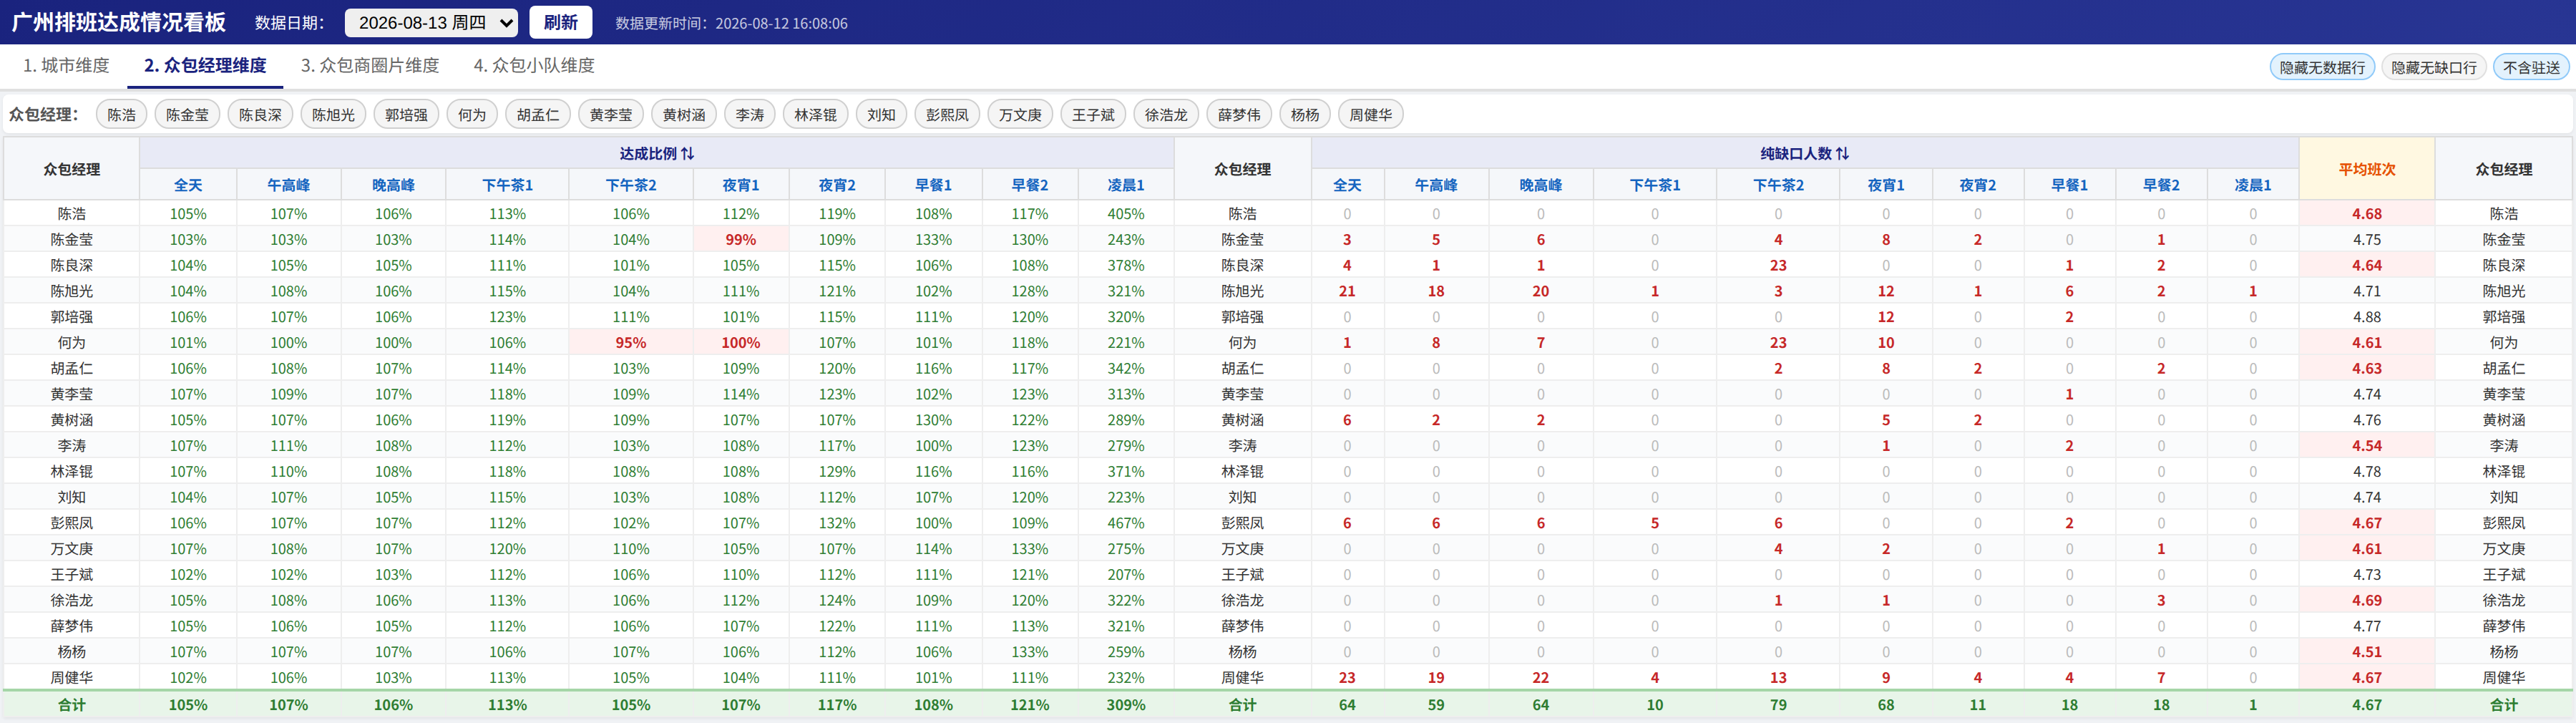Click the 达成比例 group header
This screenshot has height=723, width=2576.
coord(656,153)
